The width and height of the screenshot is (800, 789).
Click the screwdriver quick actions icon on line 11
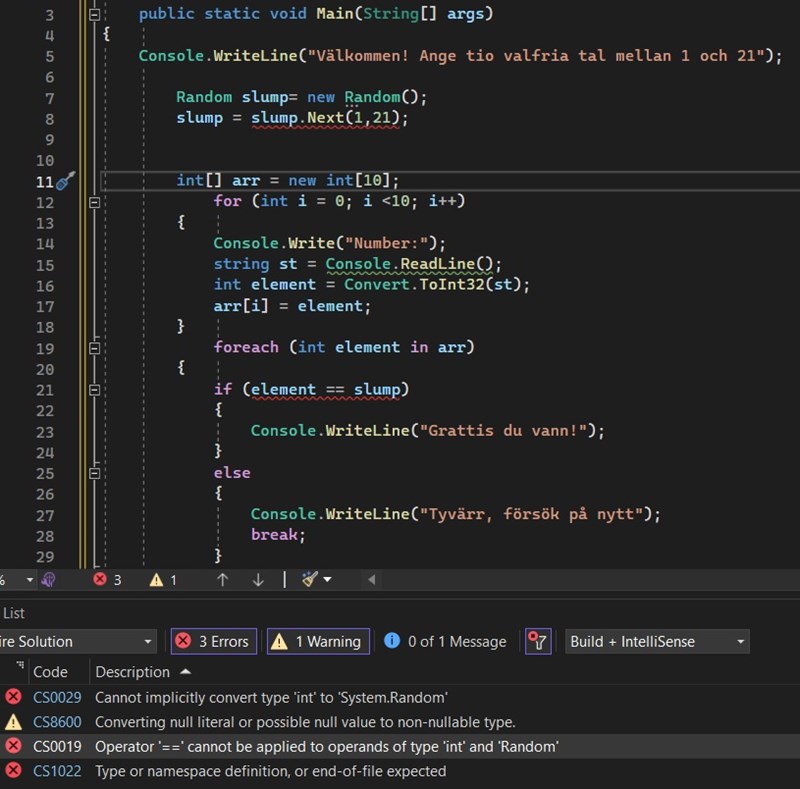click(x=66, y=181)
